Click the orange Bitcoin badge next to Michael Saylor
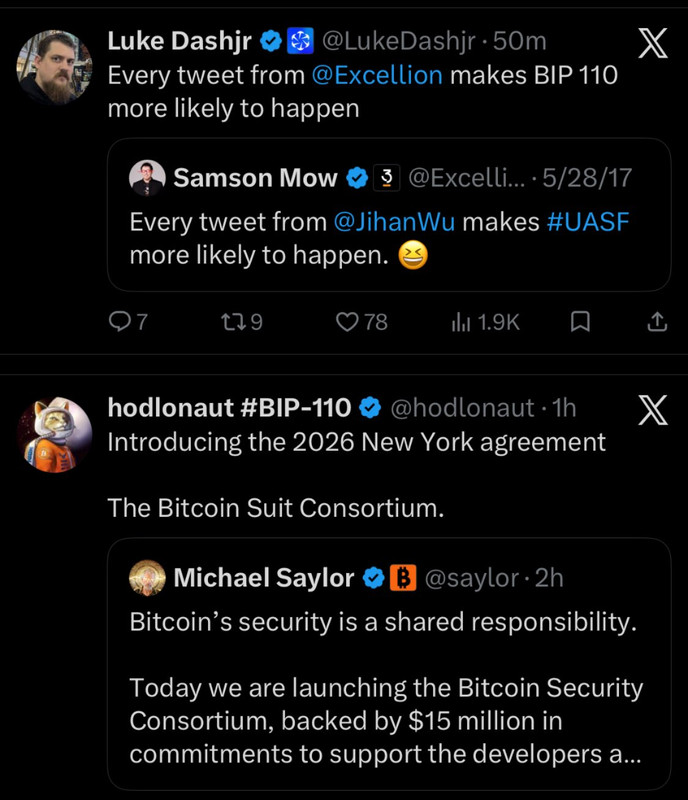This screenshot has width=688, height=800. pos(403,578)
